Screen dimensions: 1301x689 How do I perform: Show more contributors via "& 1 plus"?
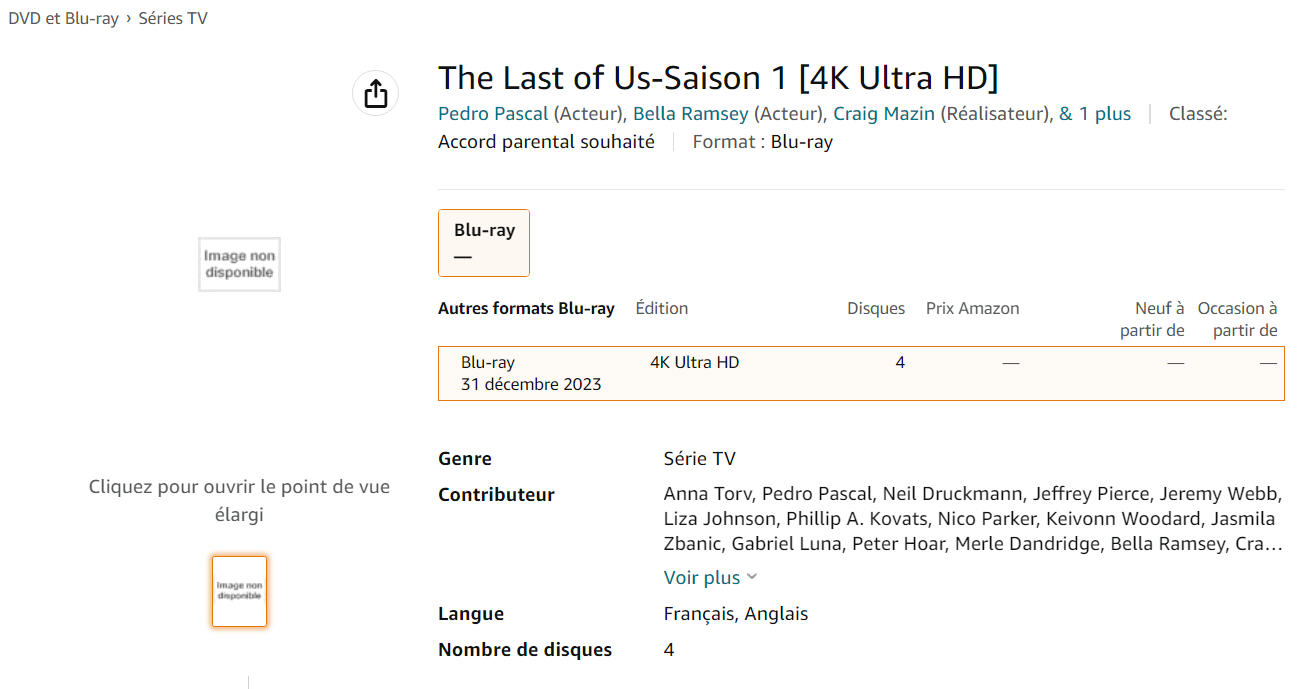(1095, 114)
